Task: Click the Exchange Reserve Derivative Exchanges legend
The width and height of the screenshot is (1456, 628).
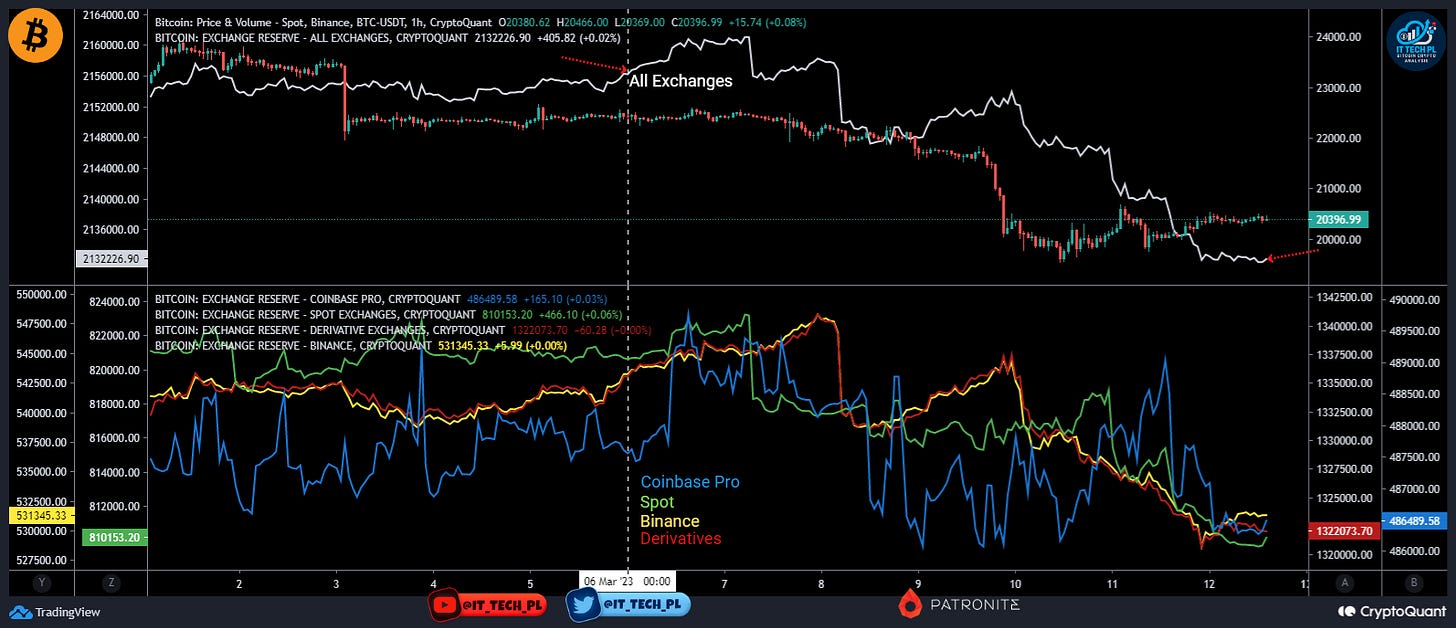Action: (x=330, y=330)
